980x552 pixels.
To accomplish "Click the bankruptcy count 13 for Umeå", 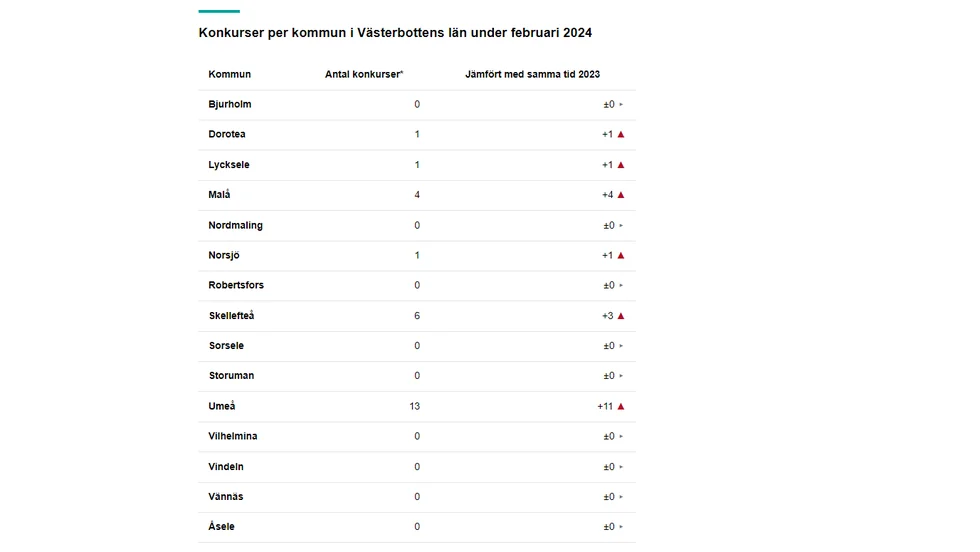I will tap(415, 406).
